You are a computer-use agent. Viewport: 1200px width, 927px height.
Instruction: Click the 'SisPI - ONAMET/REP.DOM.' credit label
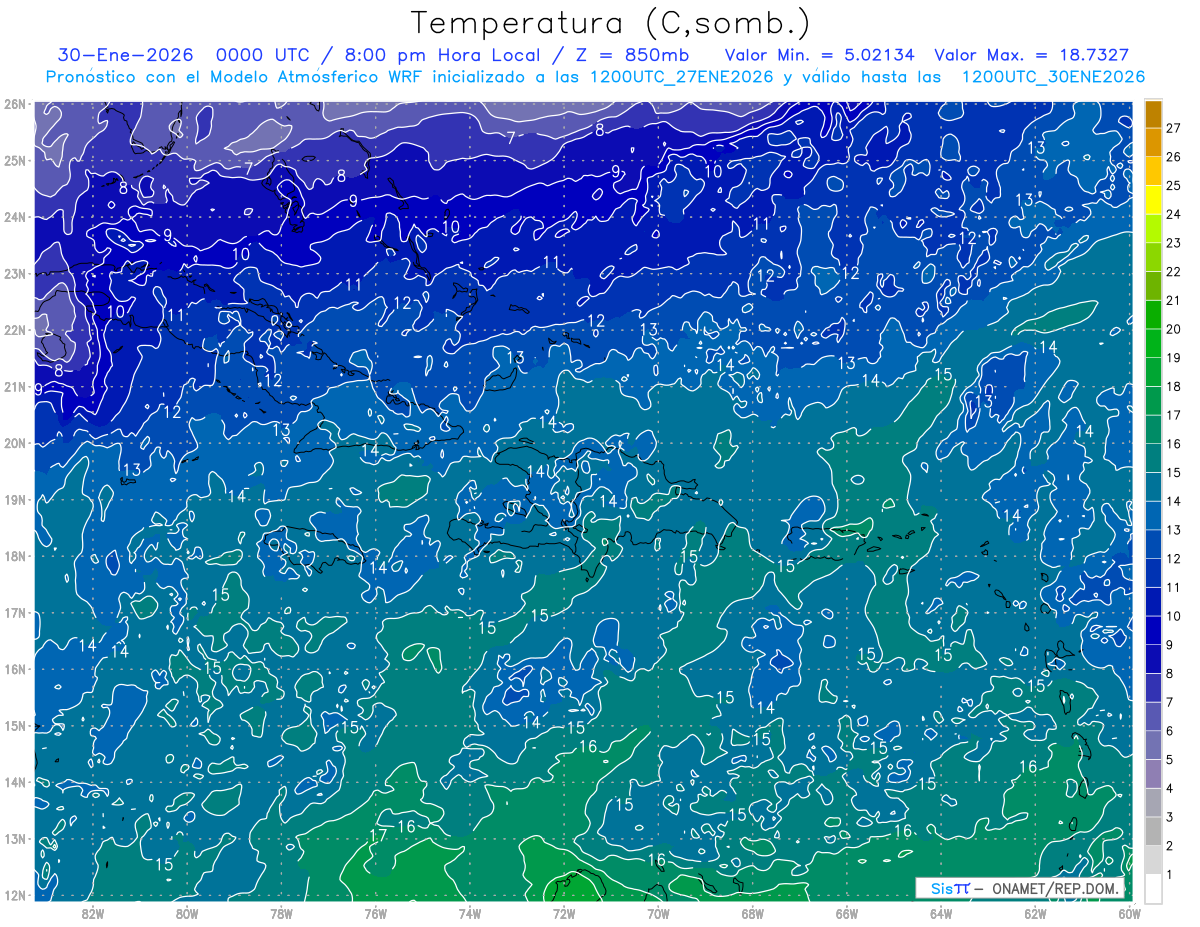pyautogui.click(x=1020, y=888)
